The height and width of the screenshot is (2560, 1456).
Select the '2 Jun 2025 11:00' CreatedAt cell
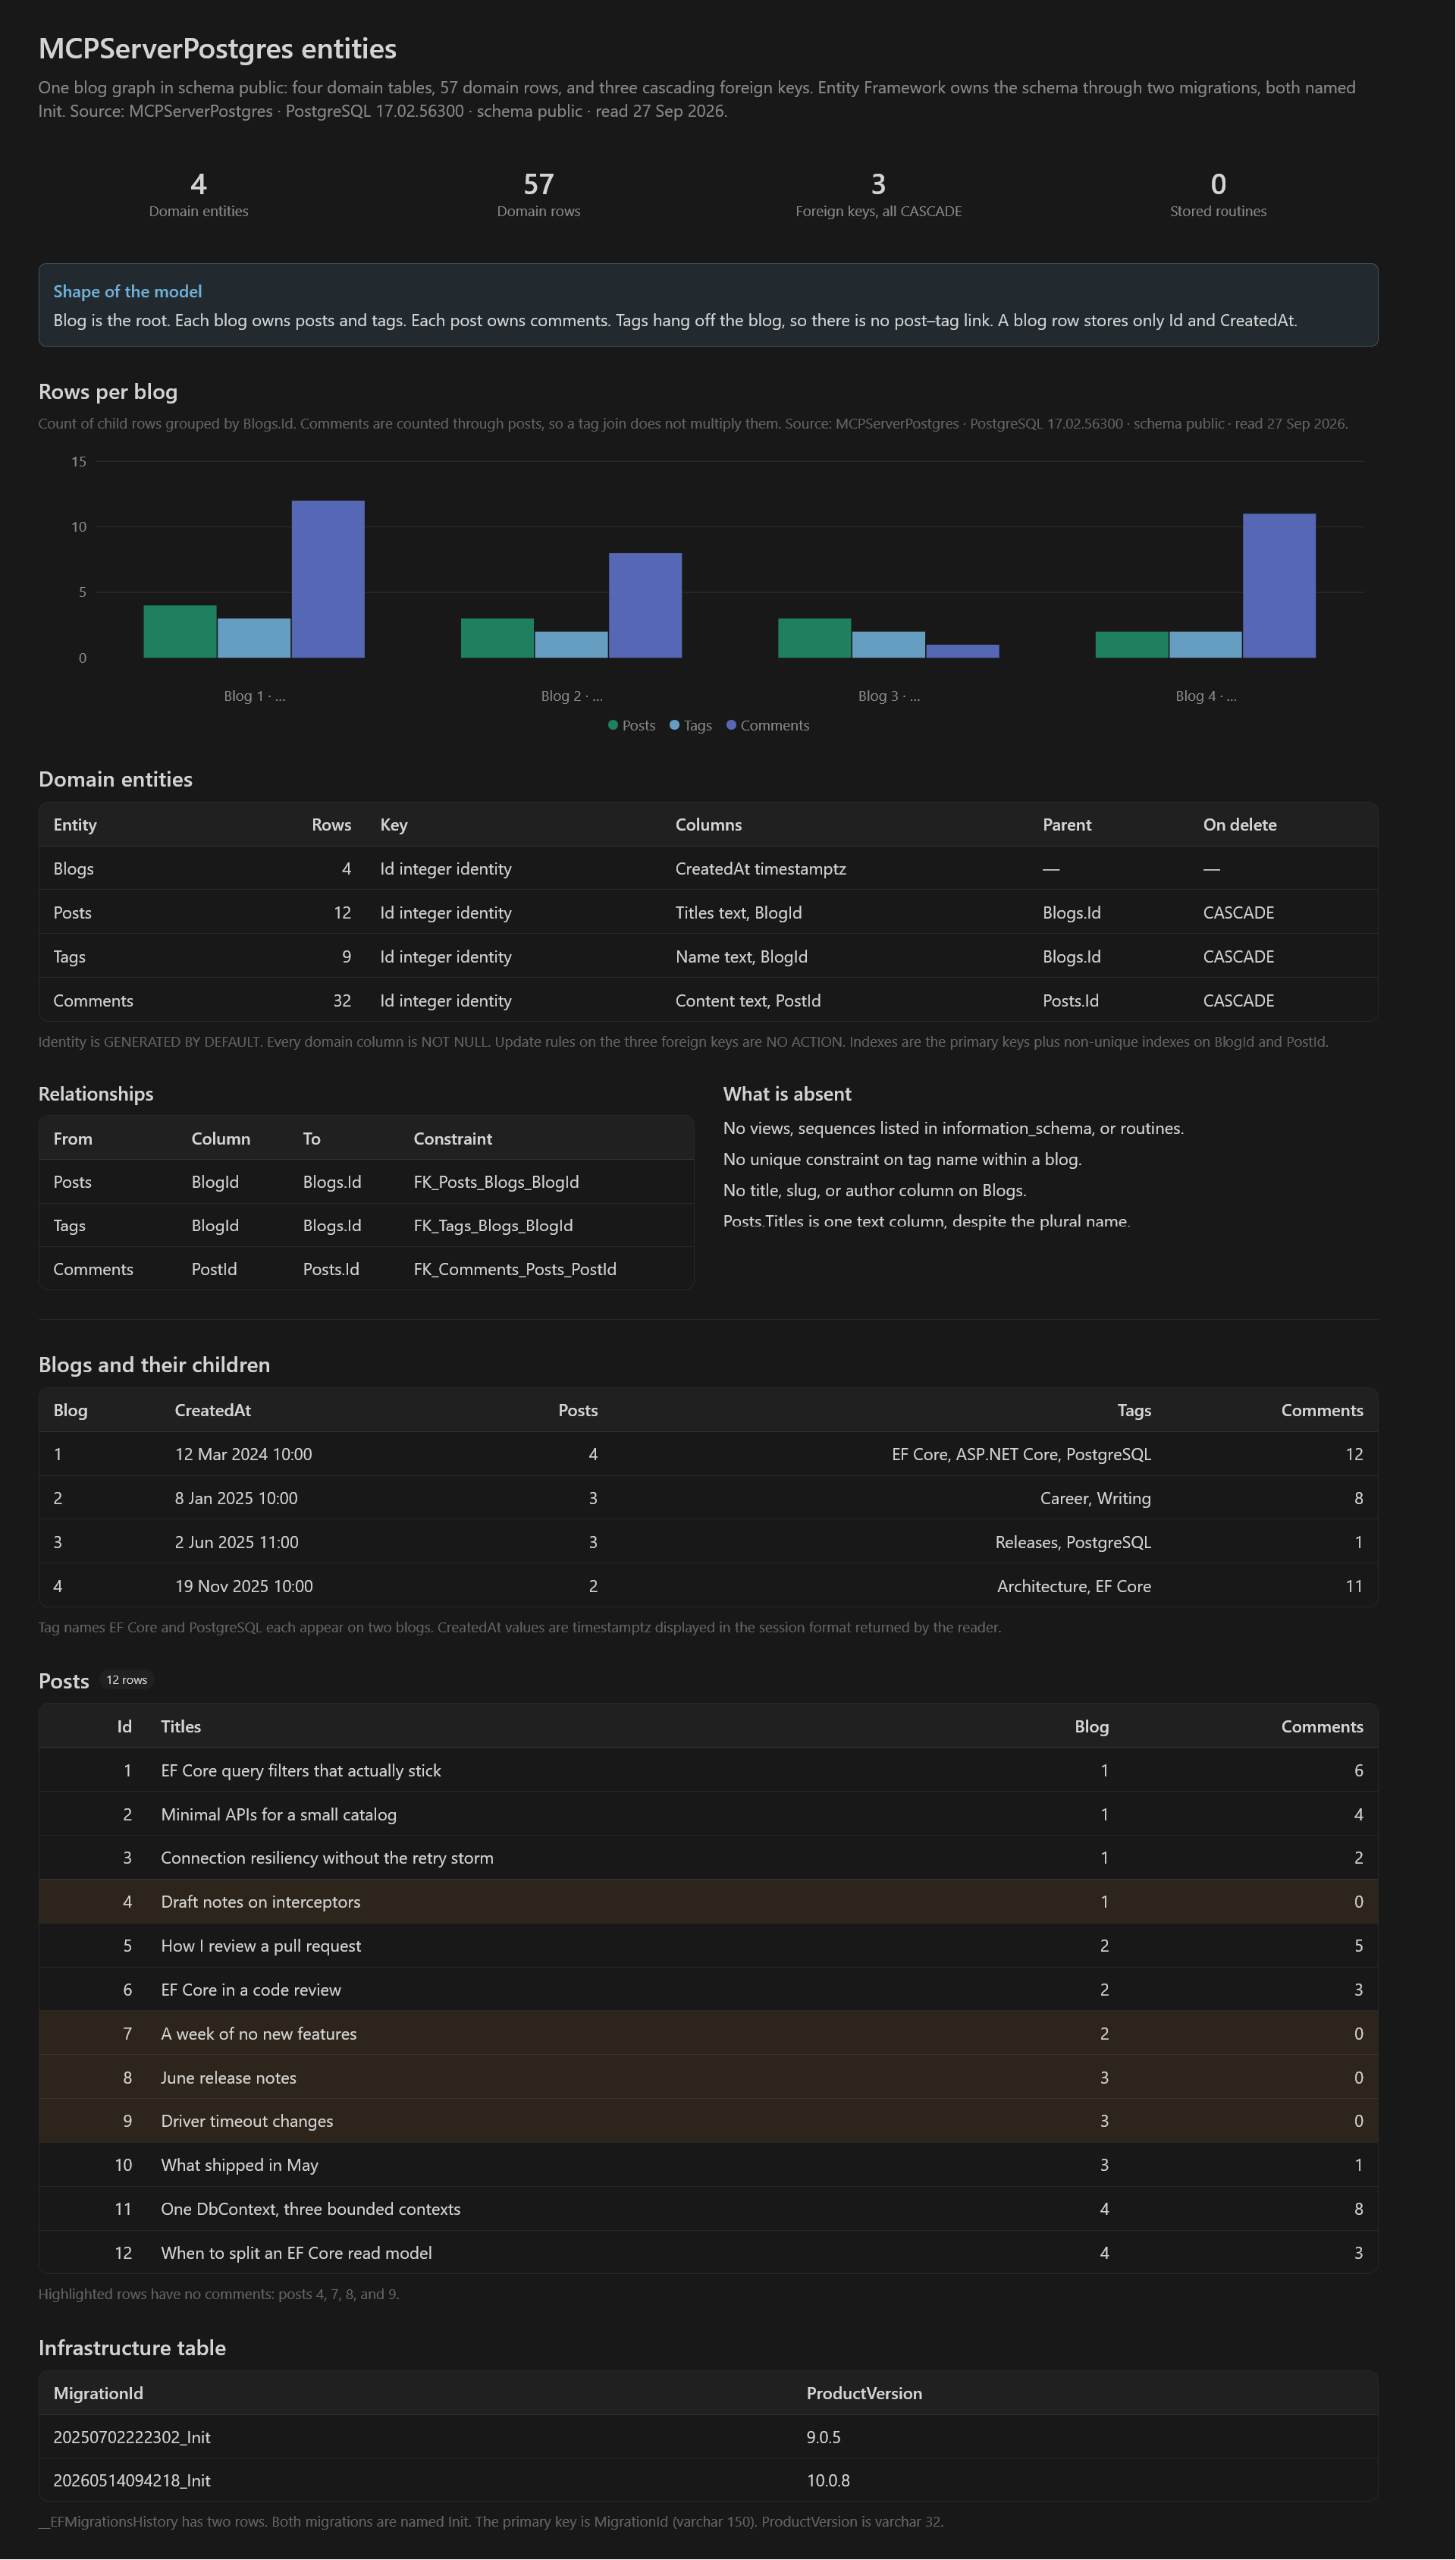(236, 1543)
